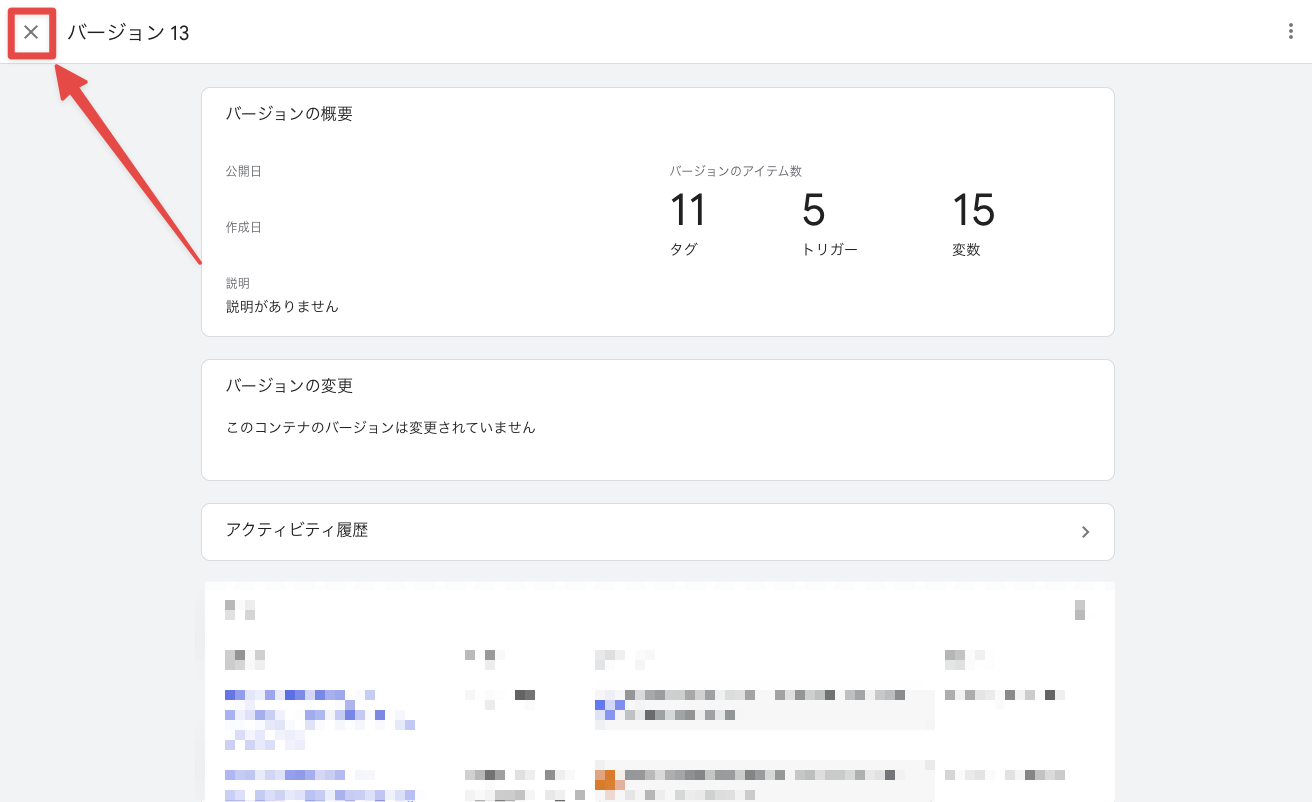The image size is (1312, 802).
Task: Select the trigger count number 5
Action: [x=813, y=211]
